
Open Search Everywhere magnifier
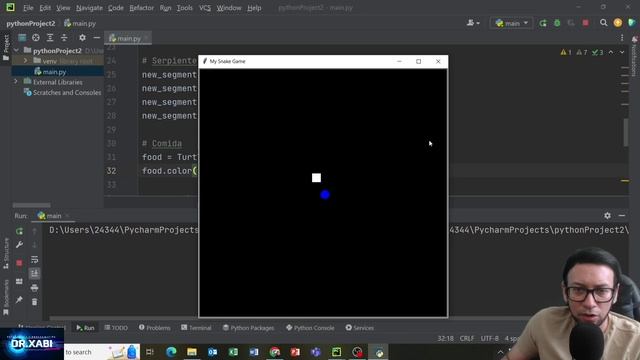click(603, 23)
